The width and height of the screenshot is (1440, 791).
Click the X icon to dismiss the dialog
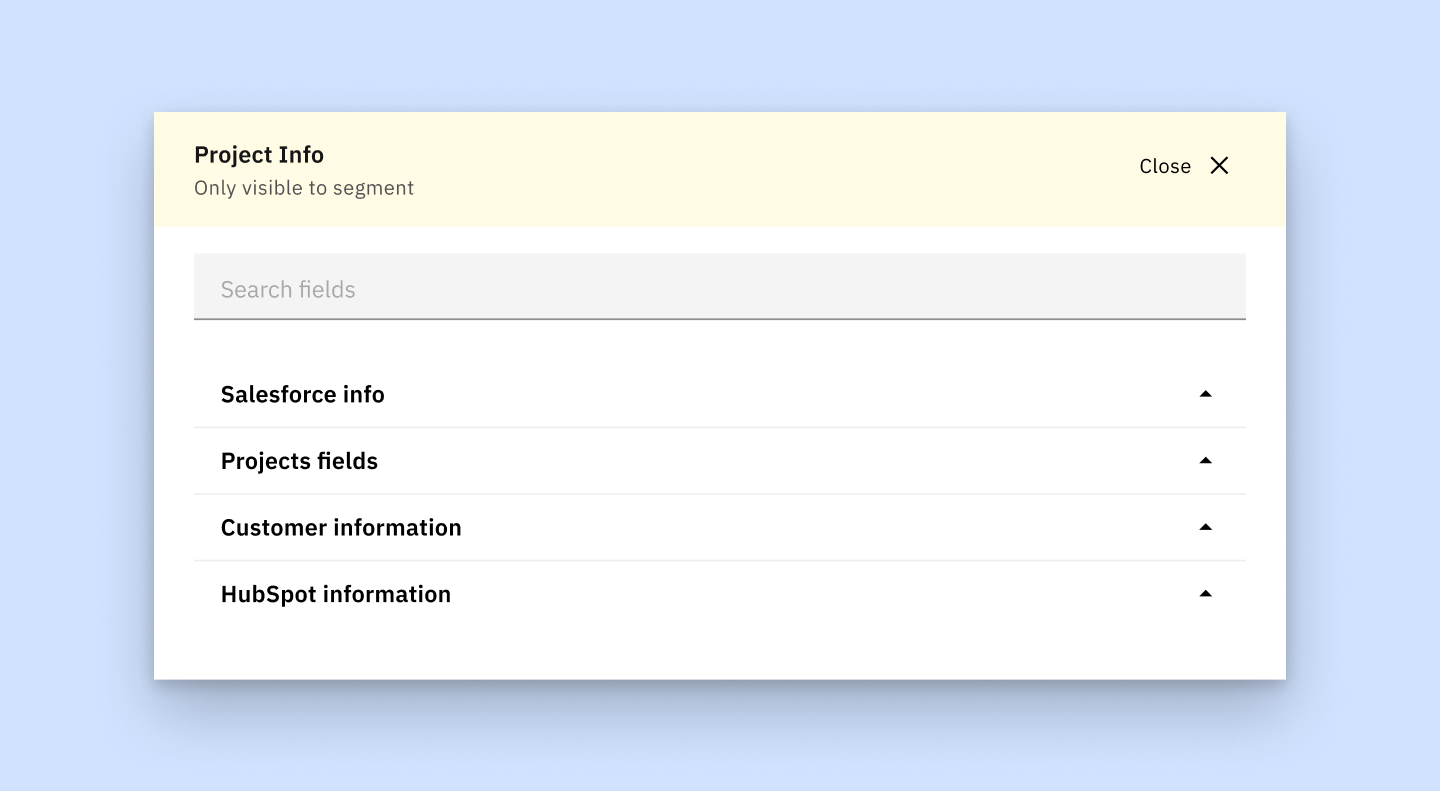click(x=1219, y=166)
